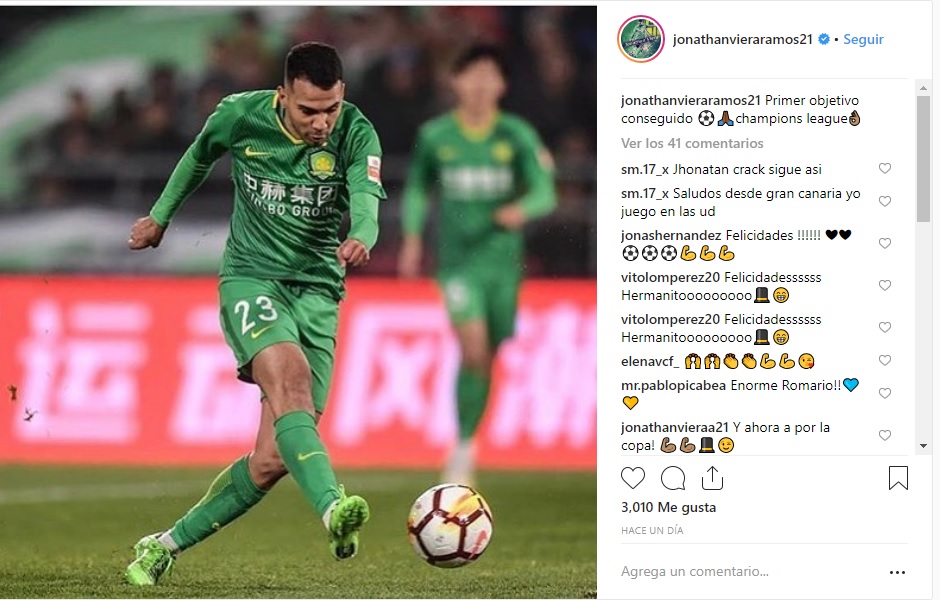The image size is (940, 600).
Task: Click the verified badge next to the username
Action: pyautogui.click(x=824, y=39)
